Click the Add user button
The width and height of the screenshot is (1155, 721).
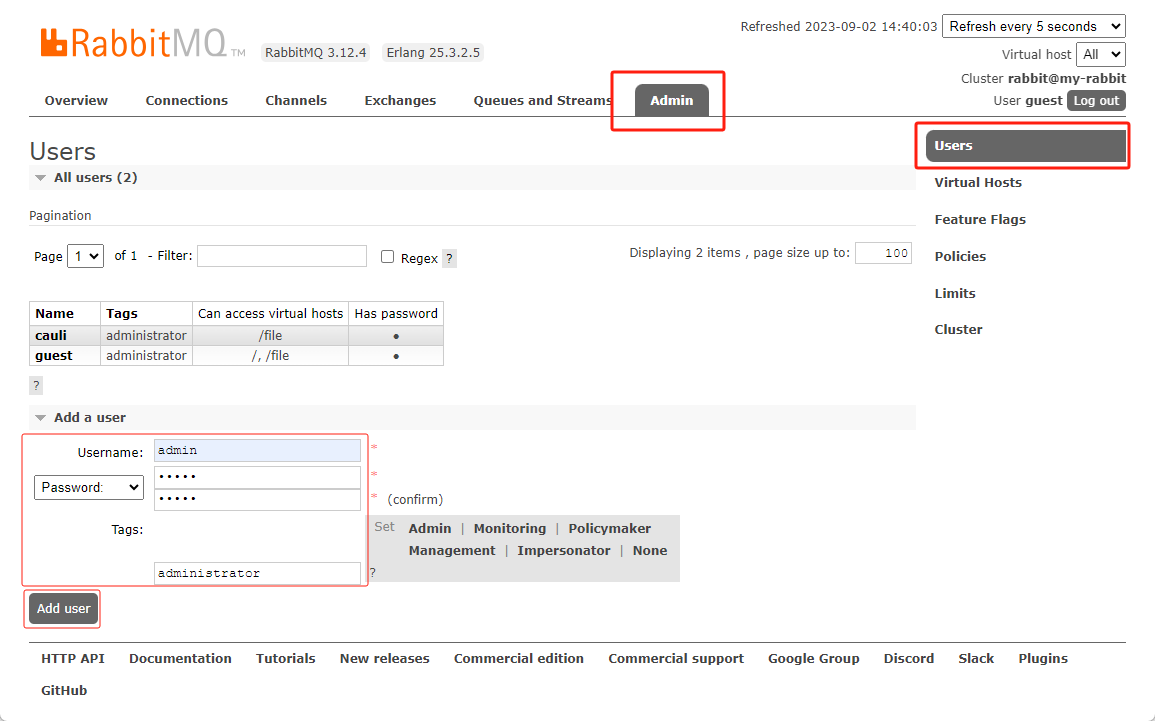coord(63,608)
